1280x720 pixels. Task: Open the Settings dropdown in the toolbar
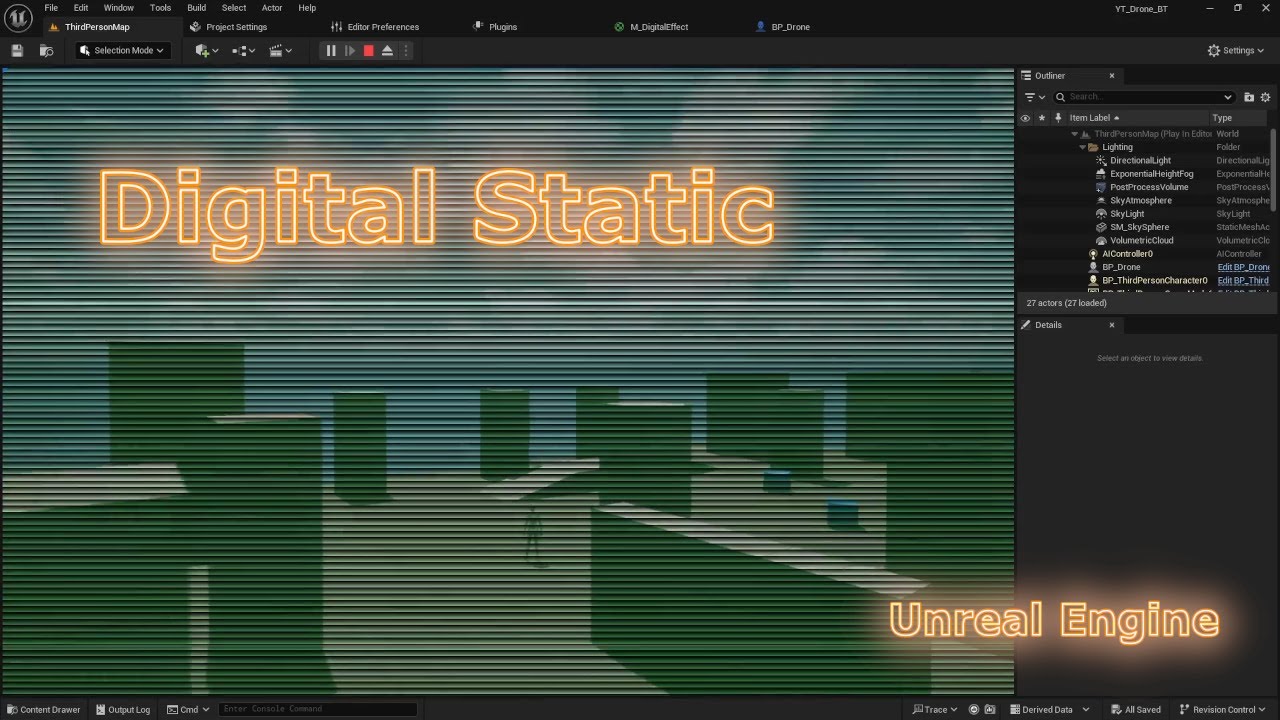tap(1236, 50)
